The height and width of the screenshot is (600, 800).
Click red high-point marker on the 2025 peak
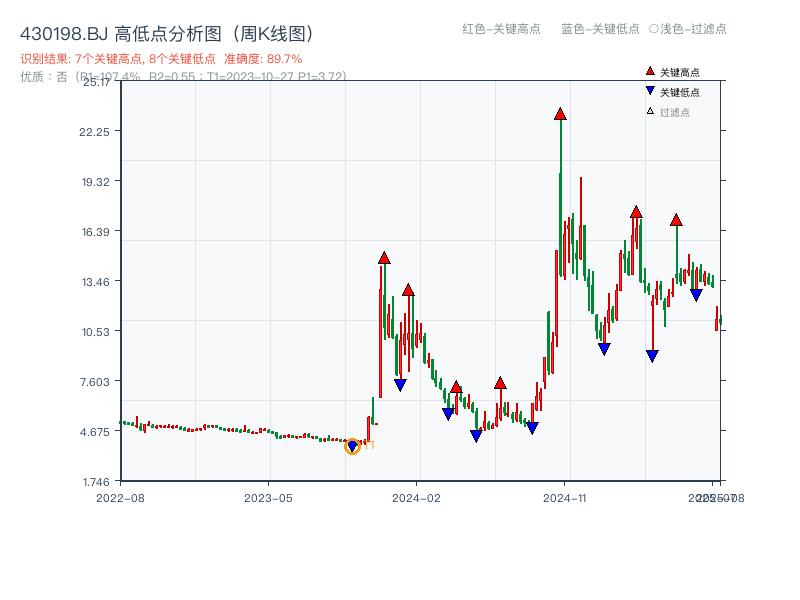coord(677,219)
